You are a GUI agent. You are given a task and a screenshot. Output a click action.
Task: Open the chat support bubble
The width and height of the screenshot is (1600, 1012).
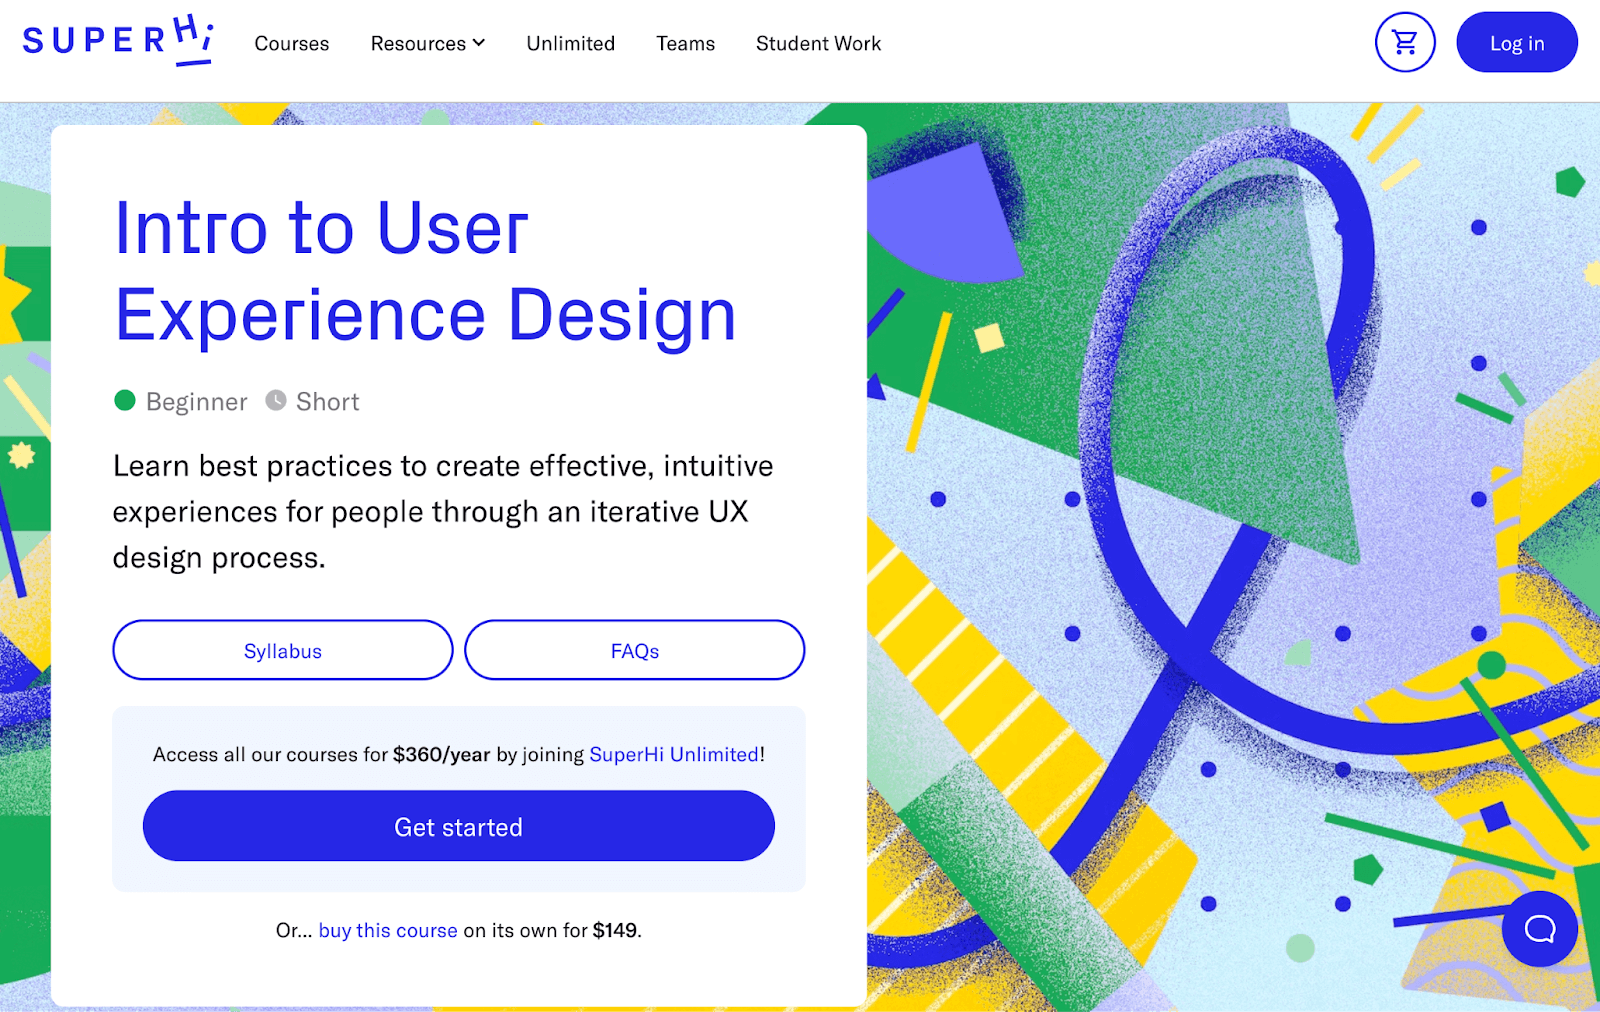coord(1539,929)
